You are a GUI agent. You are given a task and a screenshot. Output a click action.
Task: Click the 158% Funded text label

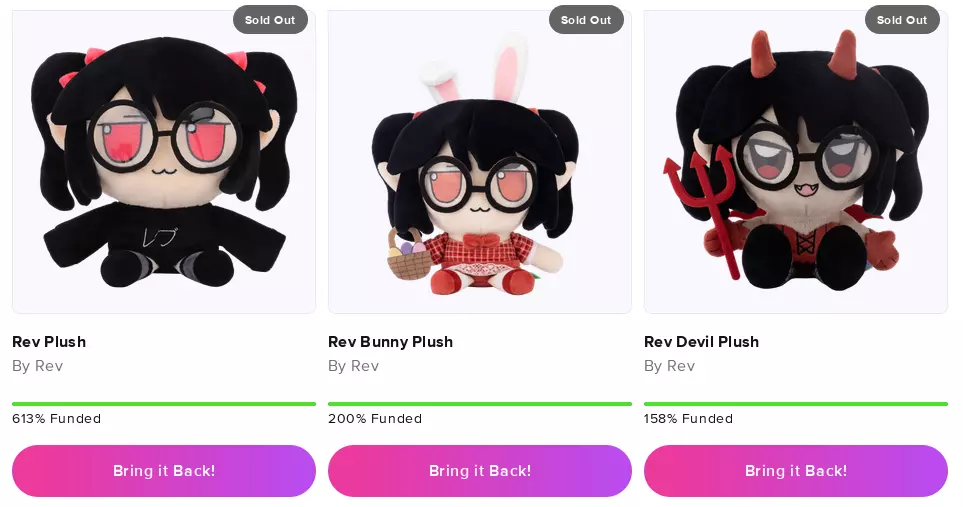click(x=688, y=419)
